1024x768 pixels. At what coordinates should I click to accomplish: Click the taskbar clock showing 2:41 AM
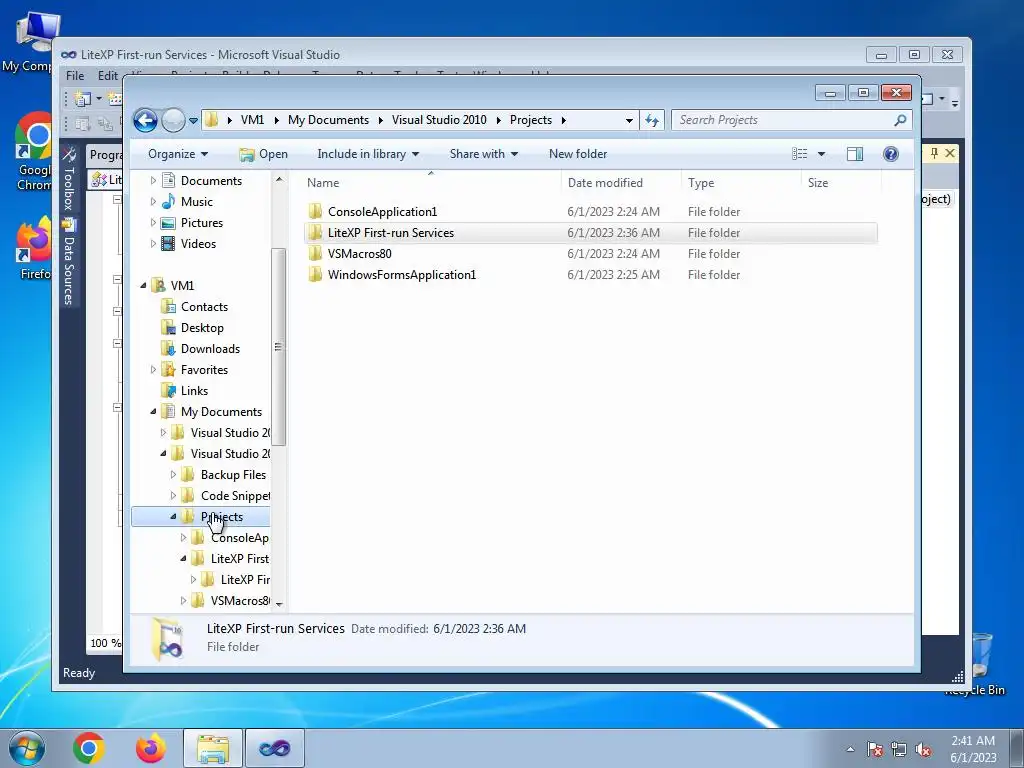pos(973,749)
